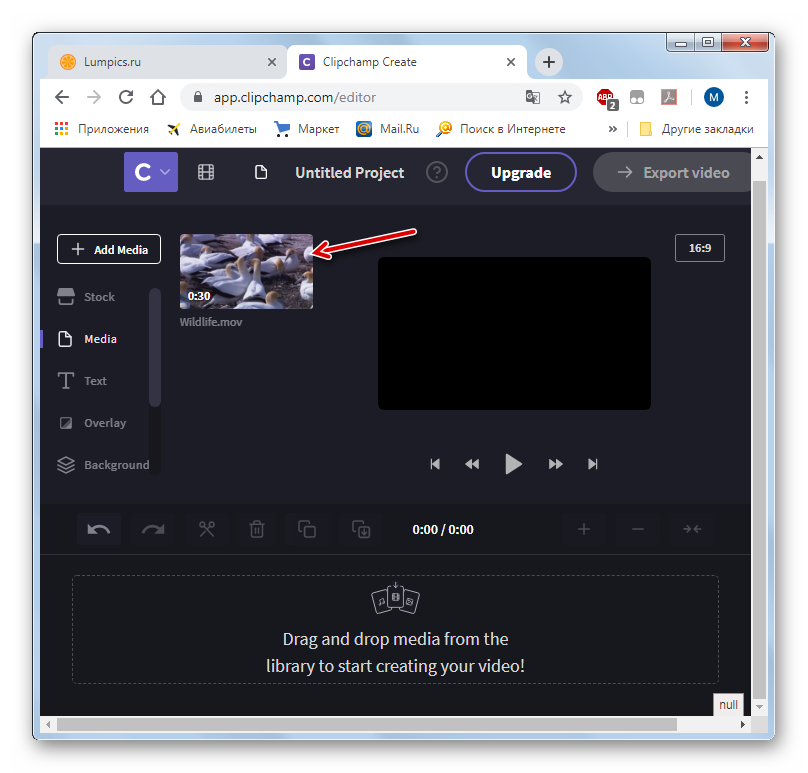Open the Stock section in sidebar
Screen dimensions: 808x773
99,297
